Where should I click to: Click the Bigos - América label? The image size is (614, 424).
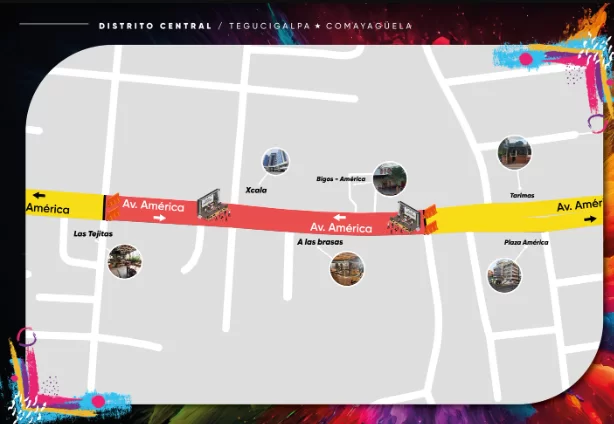click(341, 179)
